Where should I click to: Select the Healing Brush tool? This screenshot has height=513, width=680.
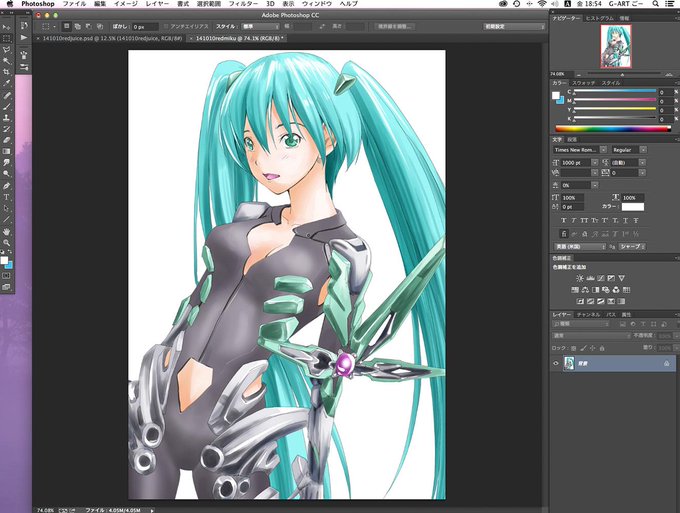click(7, 95)
